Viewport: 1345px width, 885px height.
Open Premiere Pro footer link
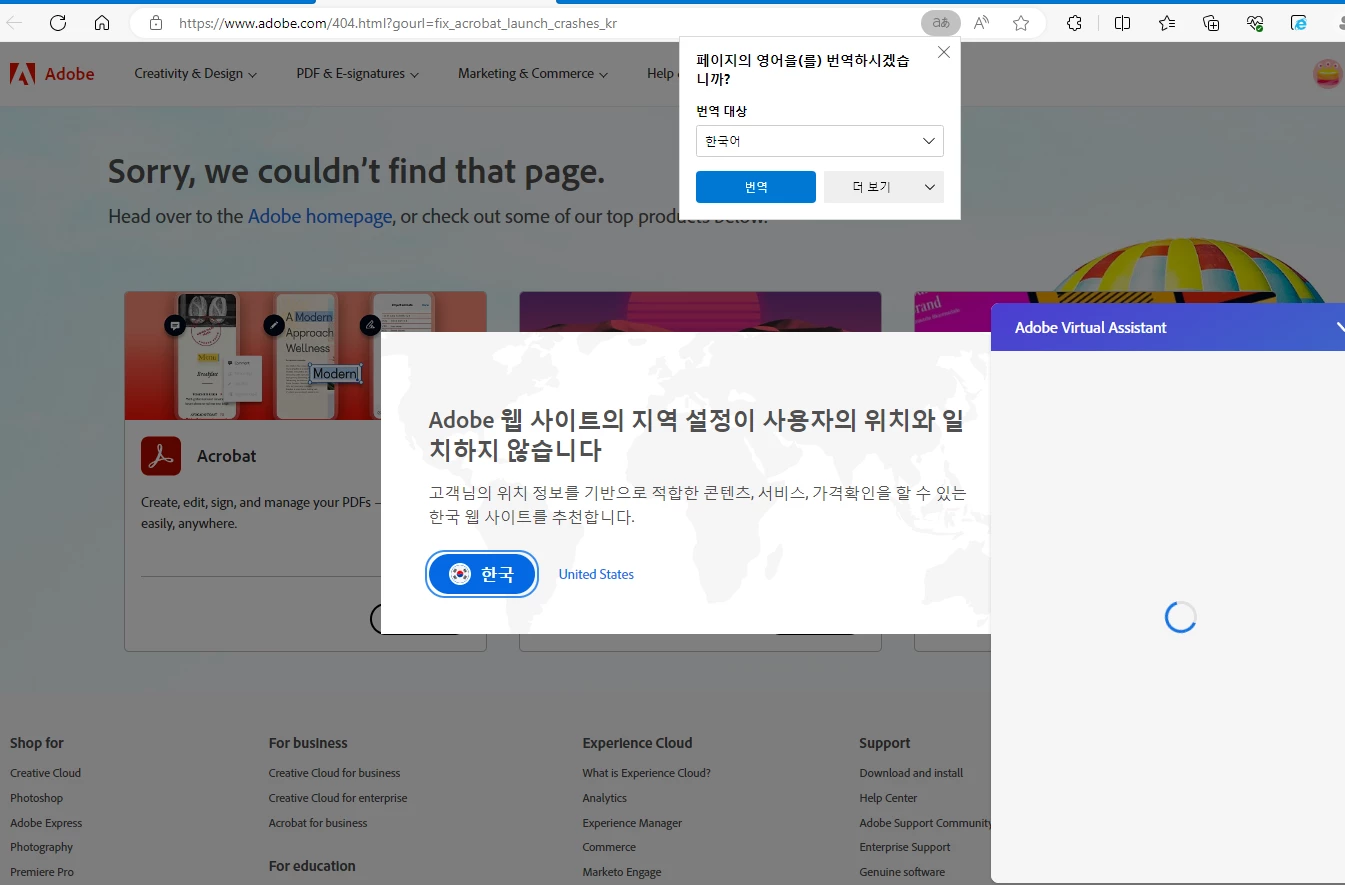[x=42, y=872]
